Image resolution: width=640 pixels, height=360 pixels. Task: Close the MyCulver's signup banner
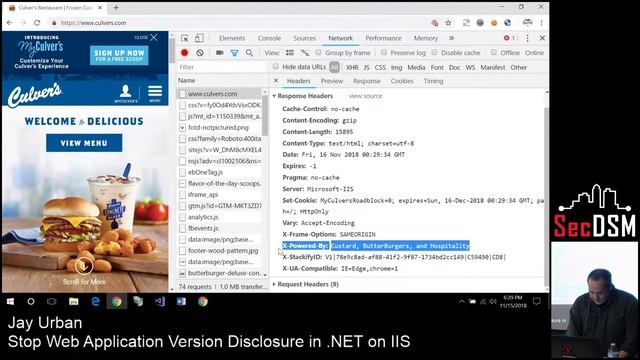(x=153, y=38)
